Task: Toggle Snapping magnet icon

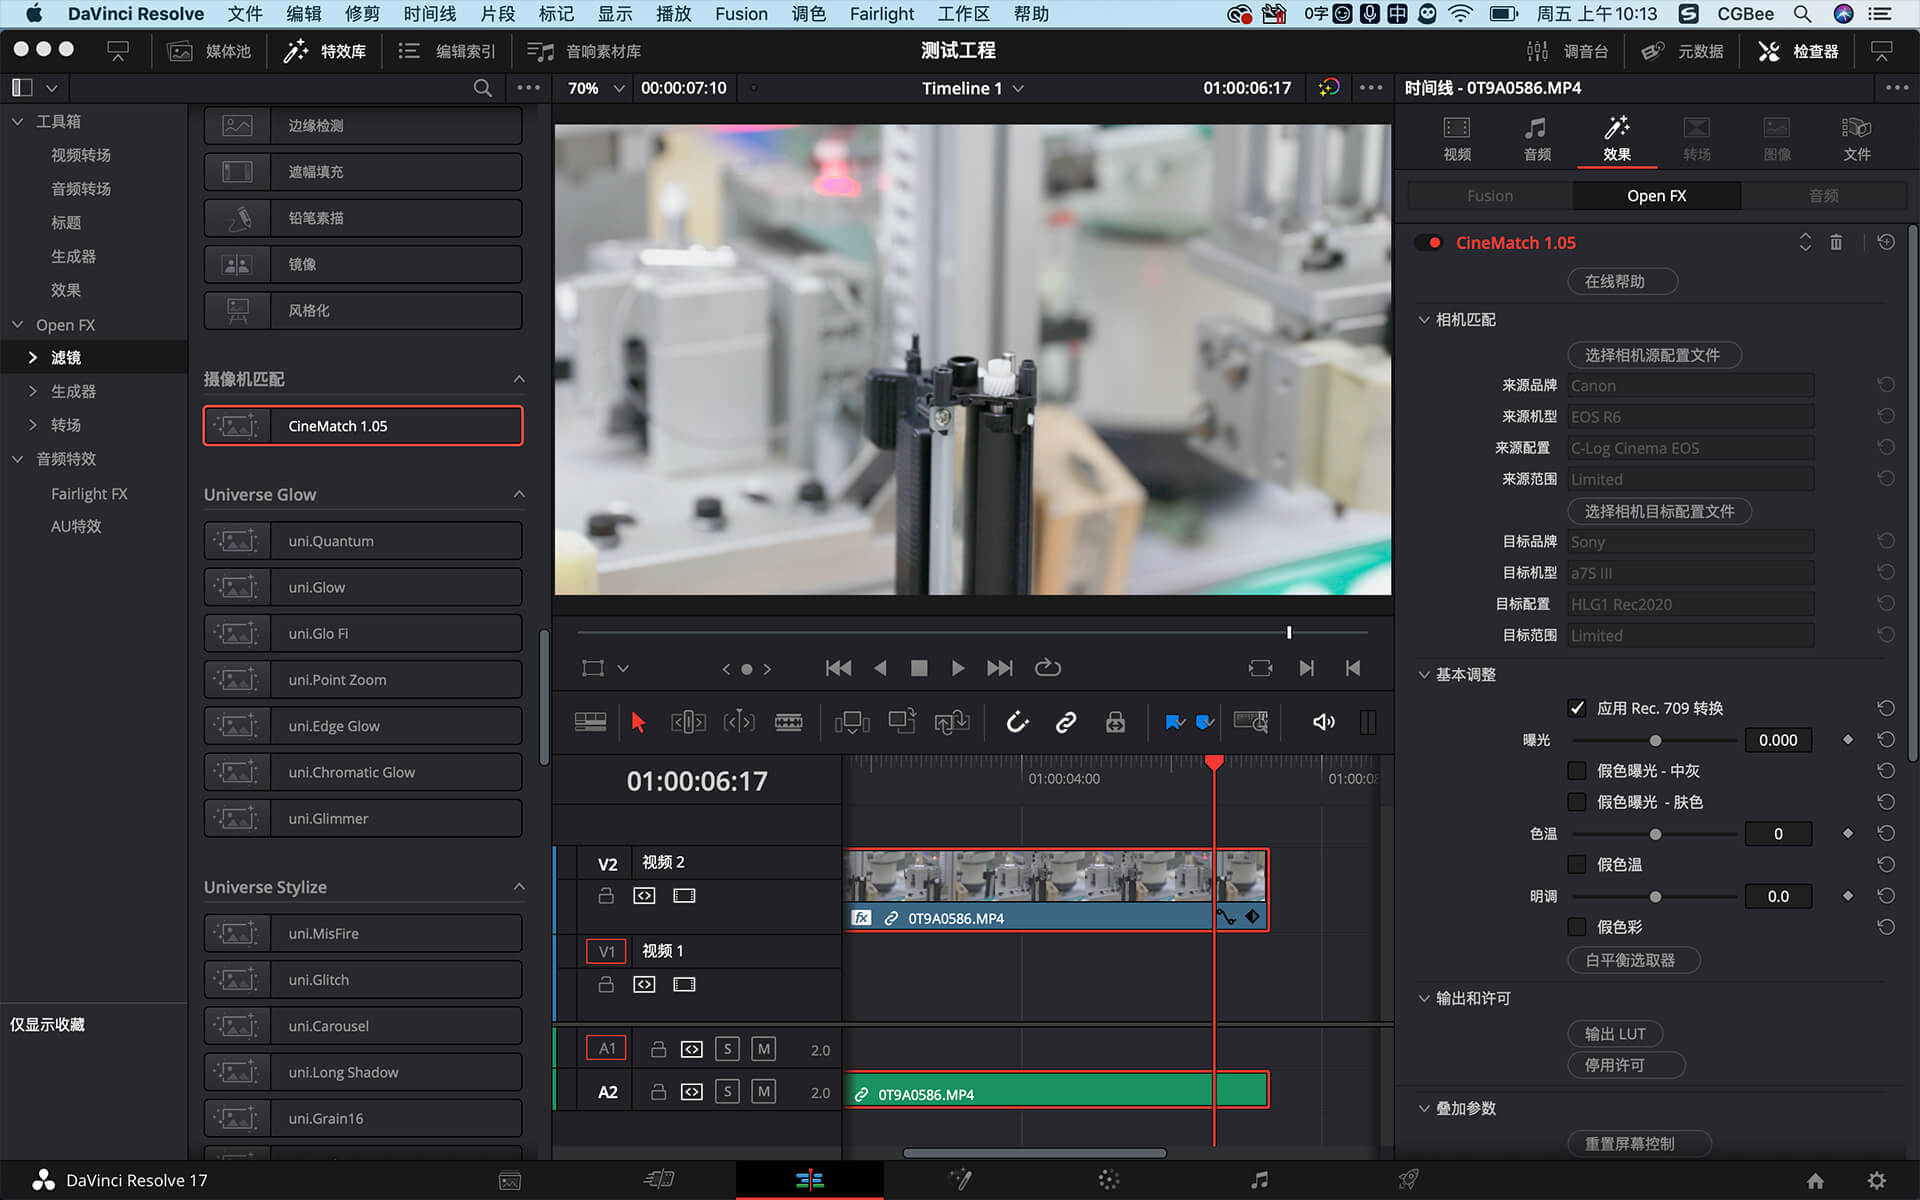Action: coord(1017,722)
